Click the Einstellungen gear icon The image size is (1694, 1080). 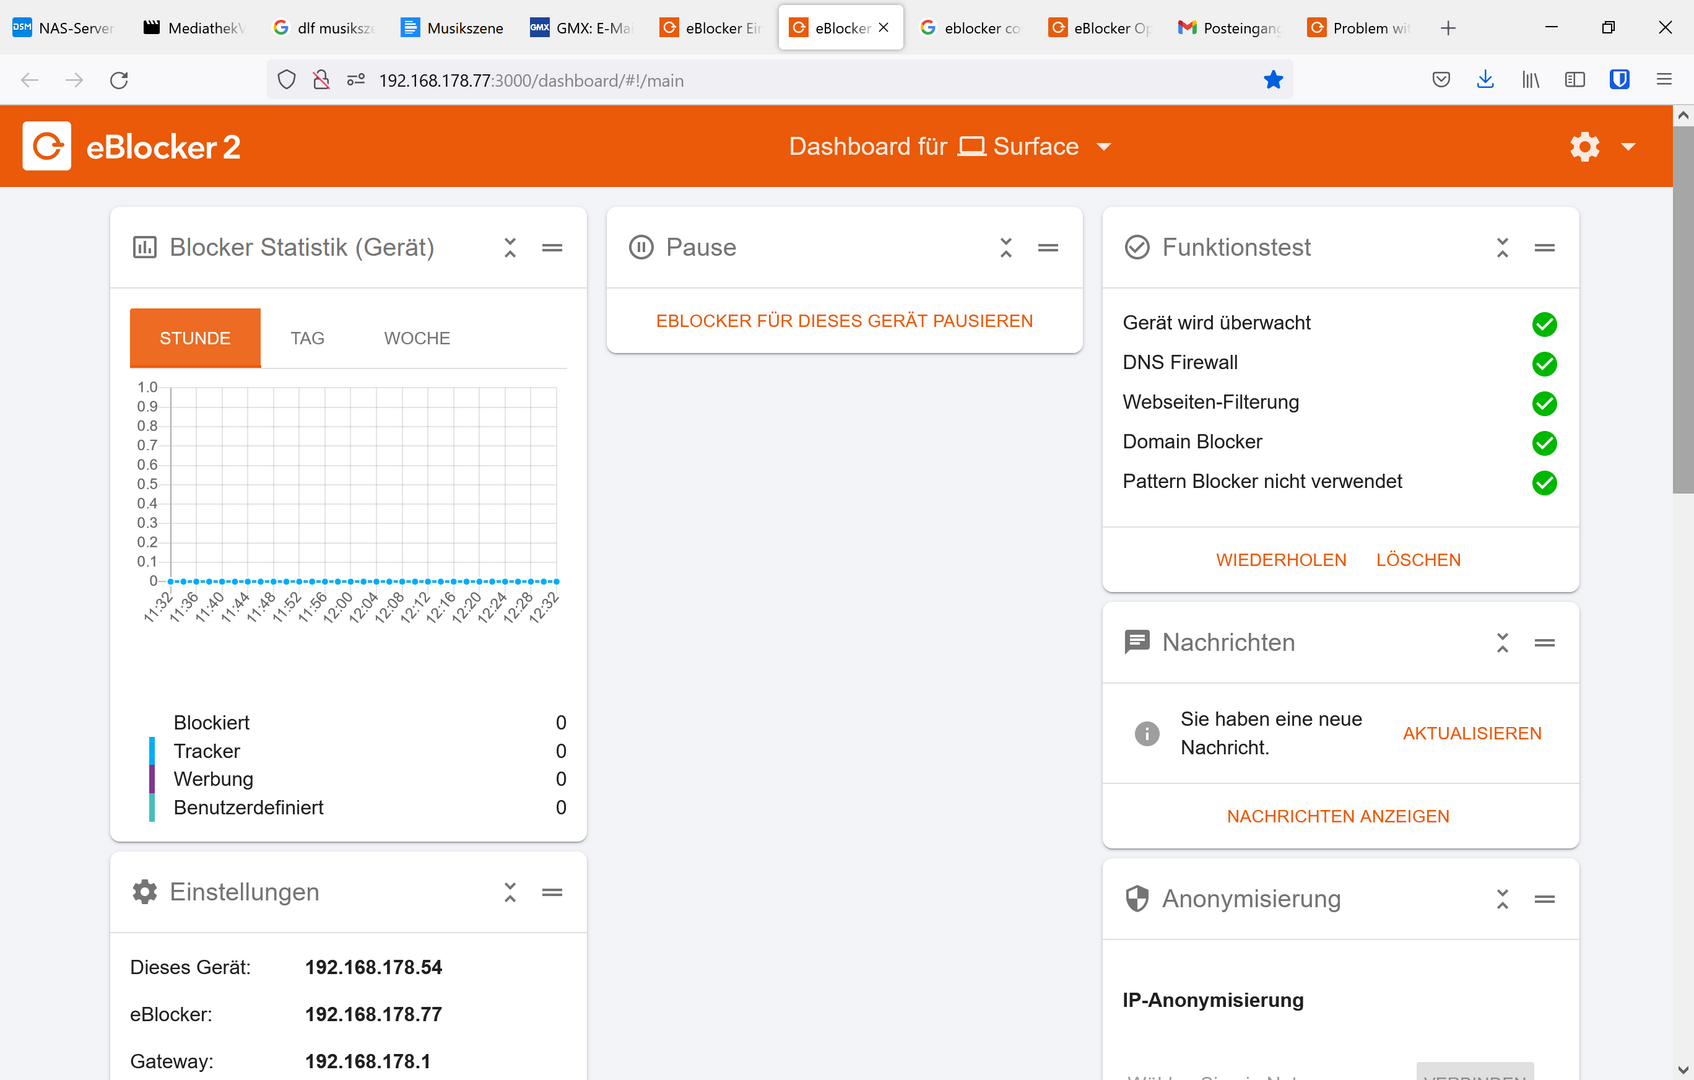(145, 891)
